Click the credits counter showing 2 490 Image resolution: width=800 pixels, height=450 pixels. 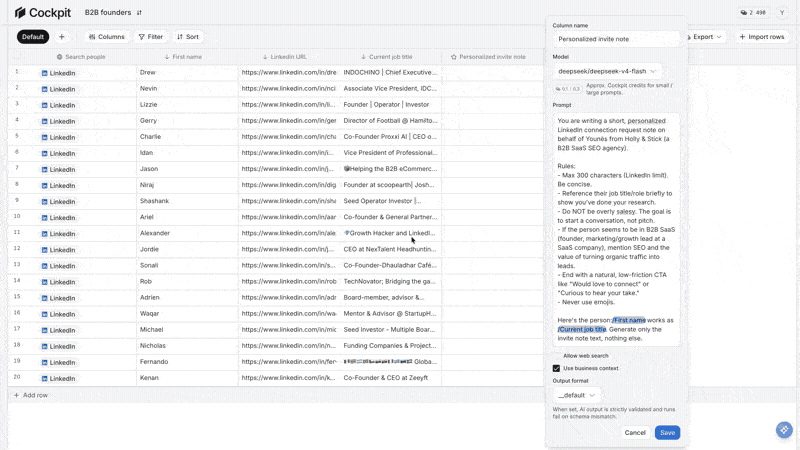click(x=754, y=13)
